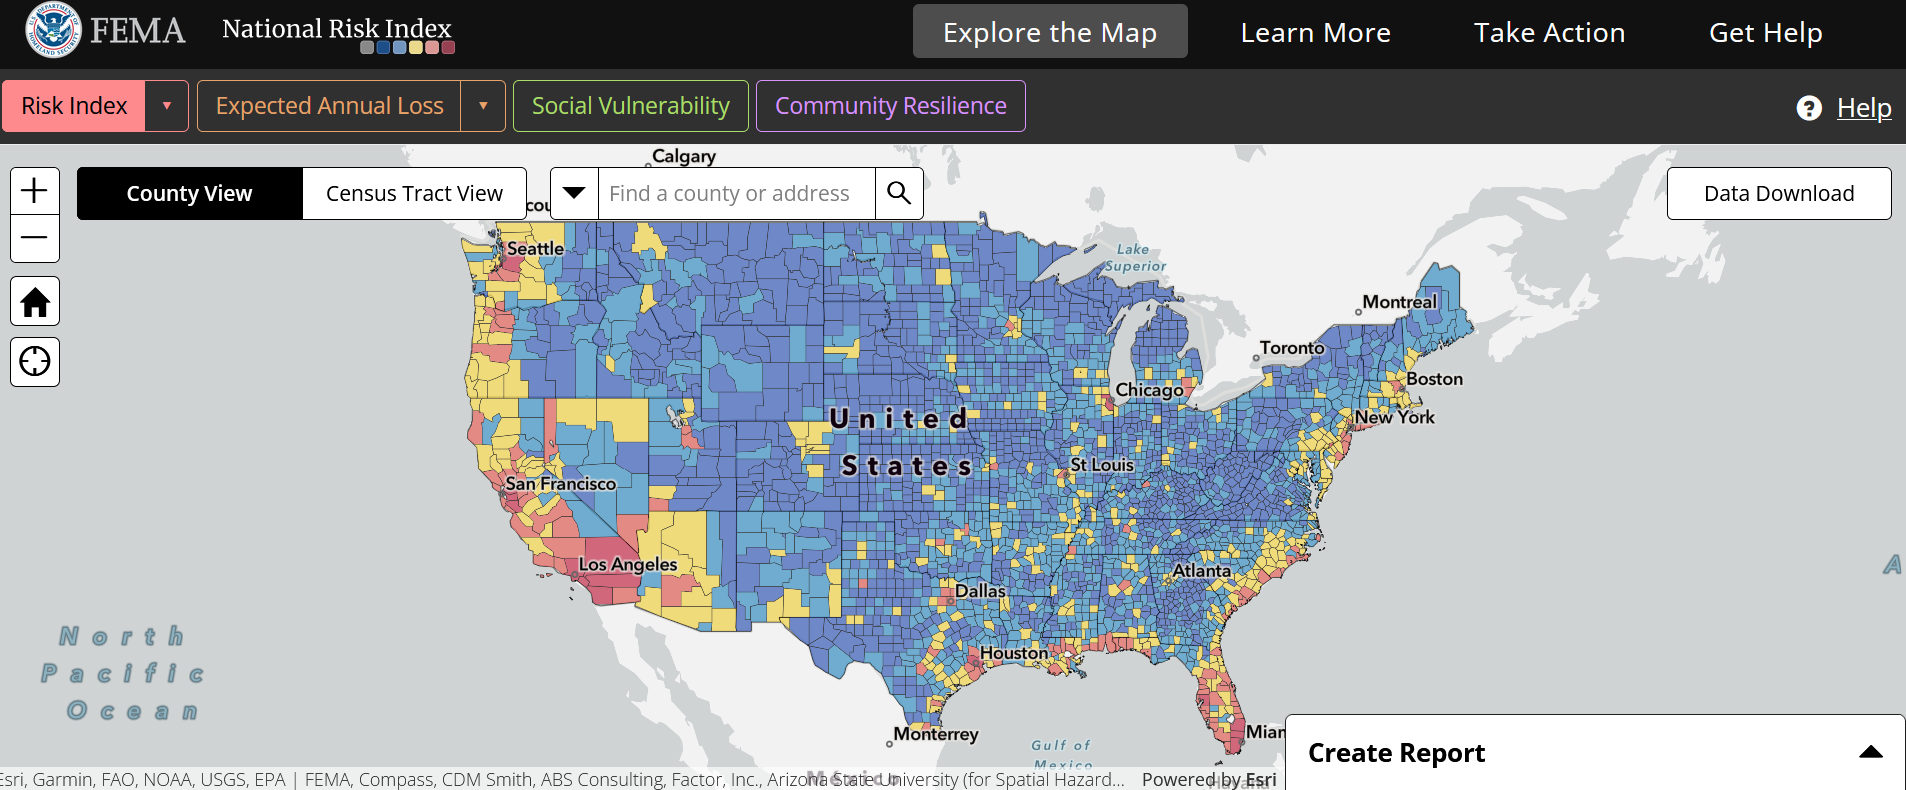
Task: Expand the search type dropdown
Action: pyautogui.click(x=574, y=193)
